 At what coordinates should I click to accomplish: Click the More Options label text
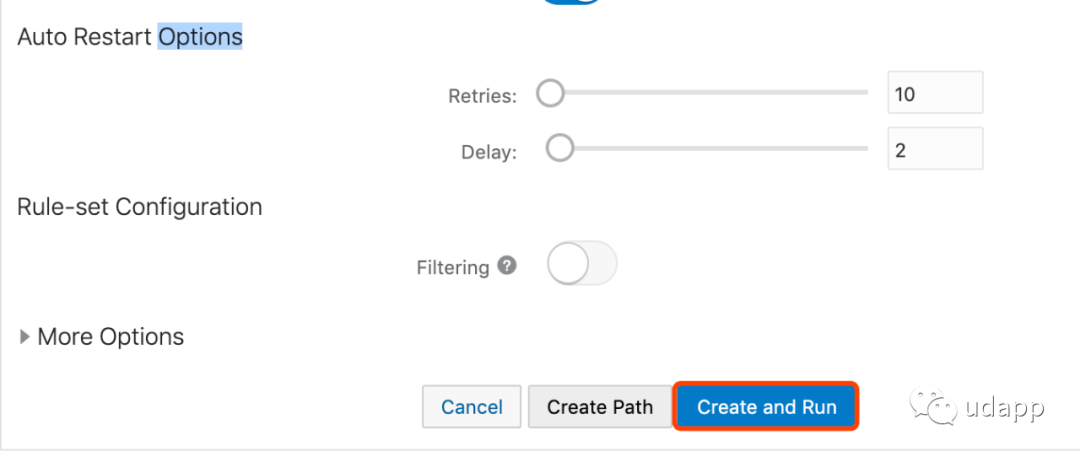tap(111, 336)
